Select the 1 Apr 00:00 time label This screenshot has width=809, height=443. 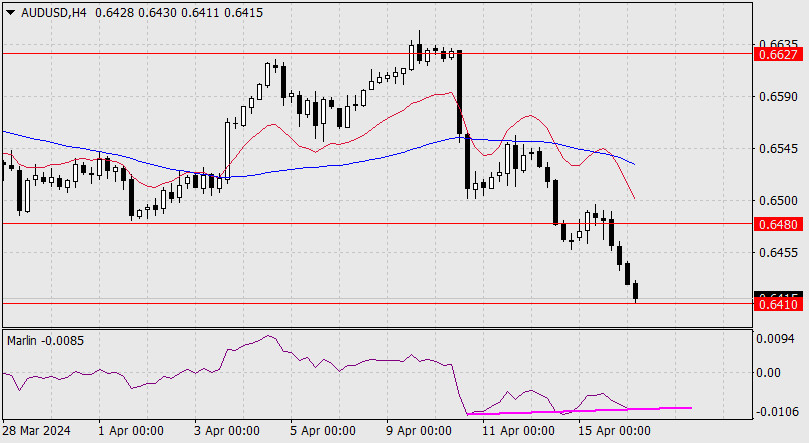[131, 431]
